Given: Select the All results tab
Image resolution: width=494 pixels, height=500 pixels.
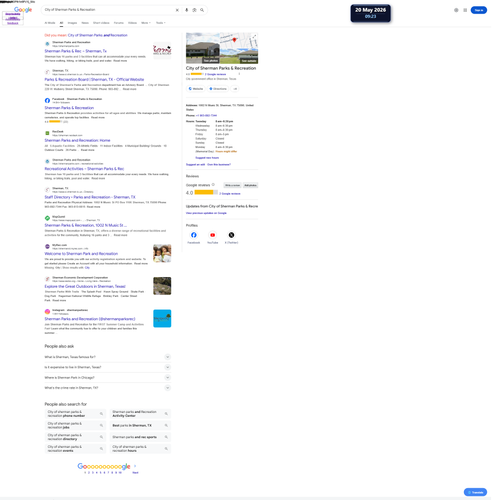Looking at the screenshot, I should tap(62, 23).
